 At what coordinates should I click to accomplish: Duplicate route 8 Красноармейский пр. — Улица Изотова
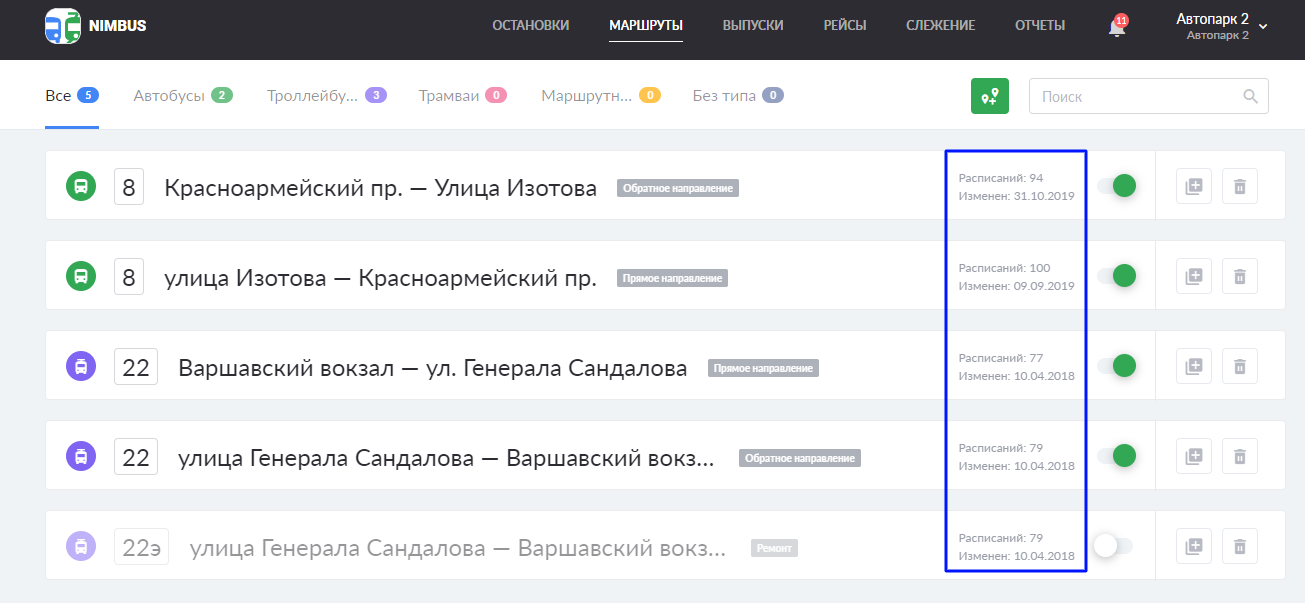pyautogui.click(x=1192, y=185)
